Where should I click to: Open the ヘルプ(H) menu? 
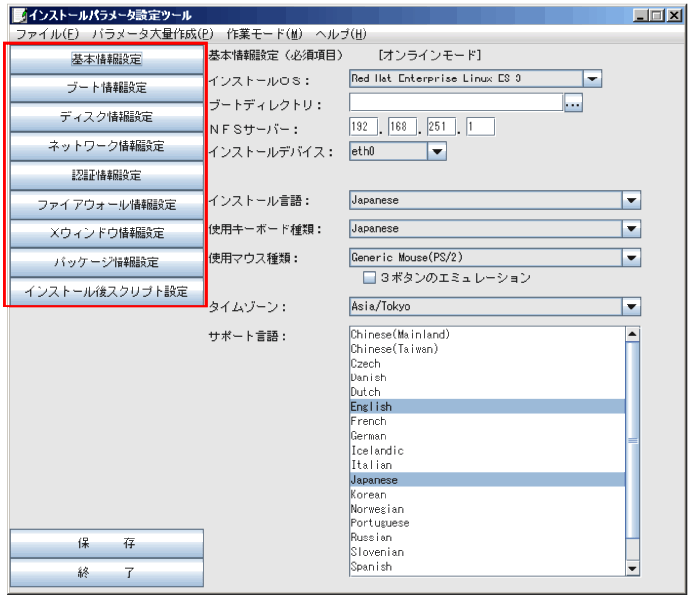[341, 34]
